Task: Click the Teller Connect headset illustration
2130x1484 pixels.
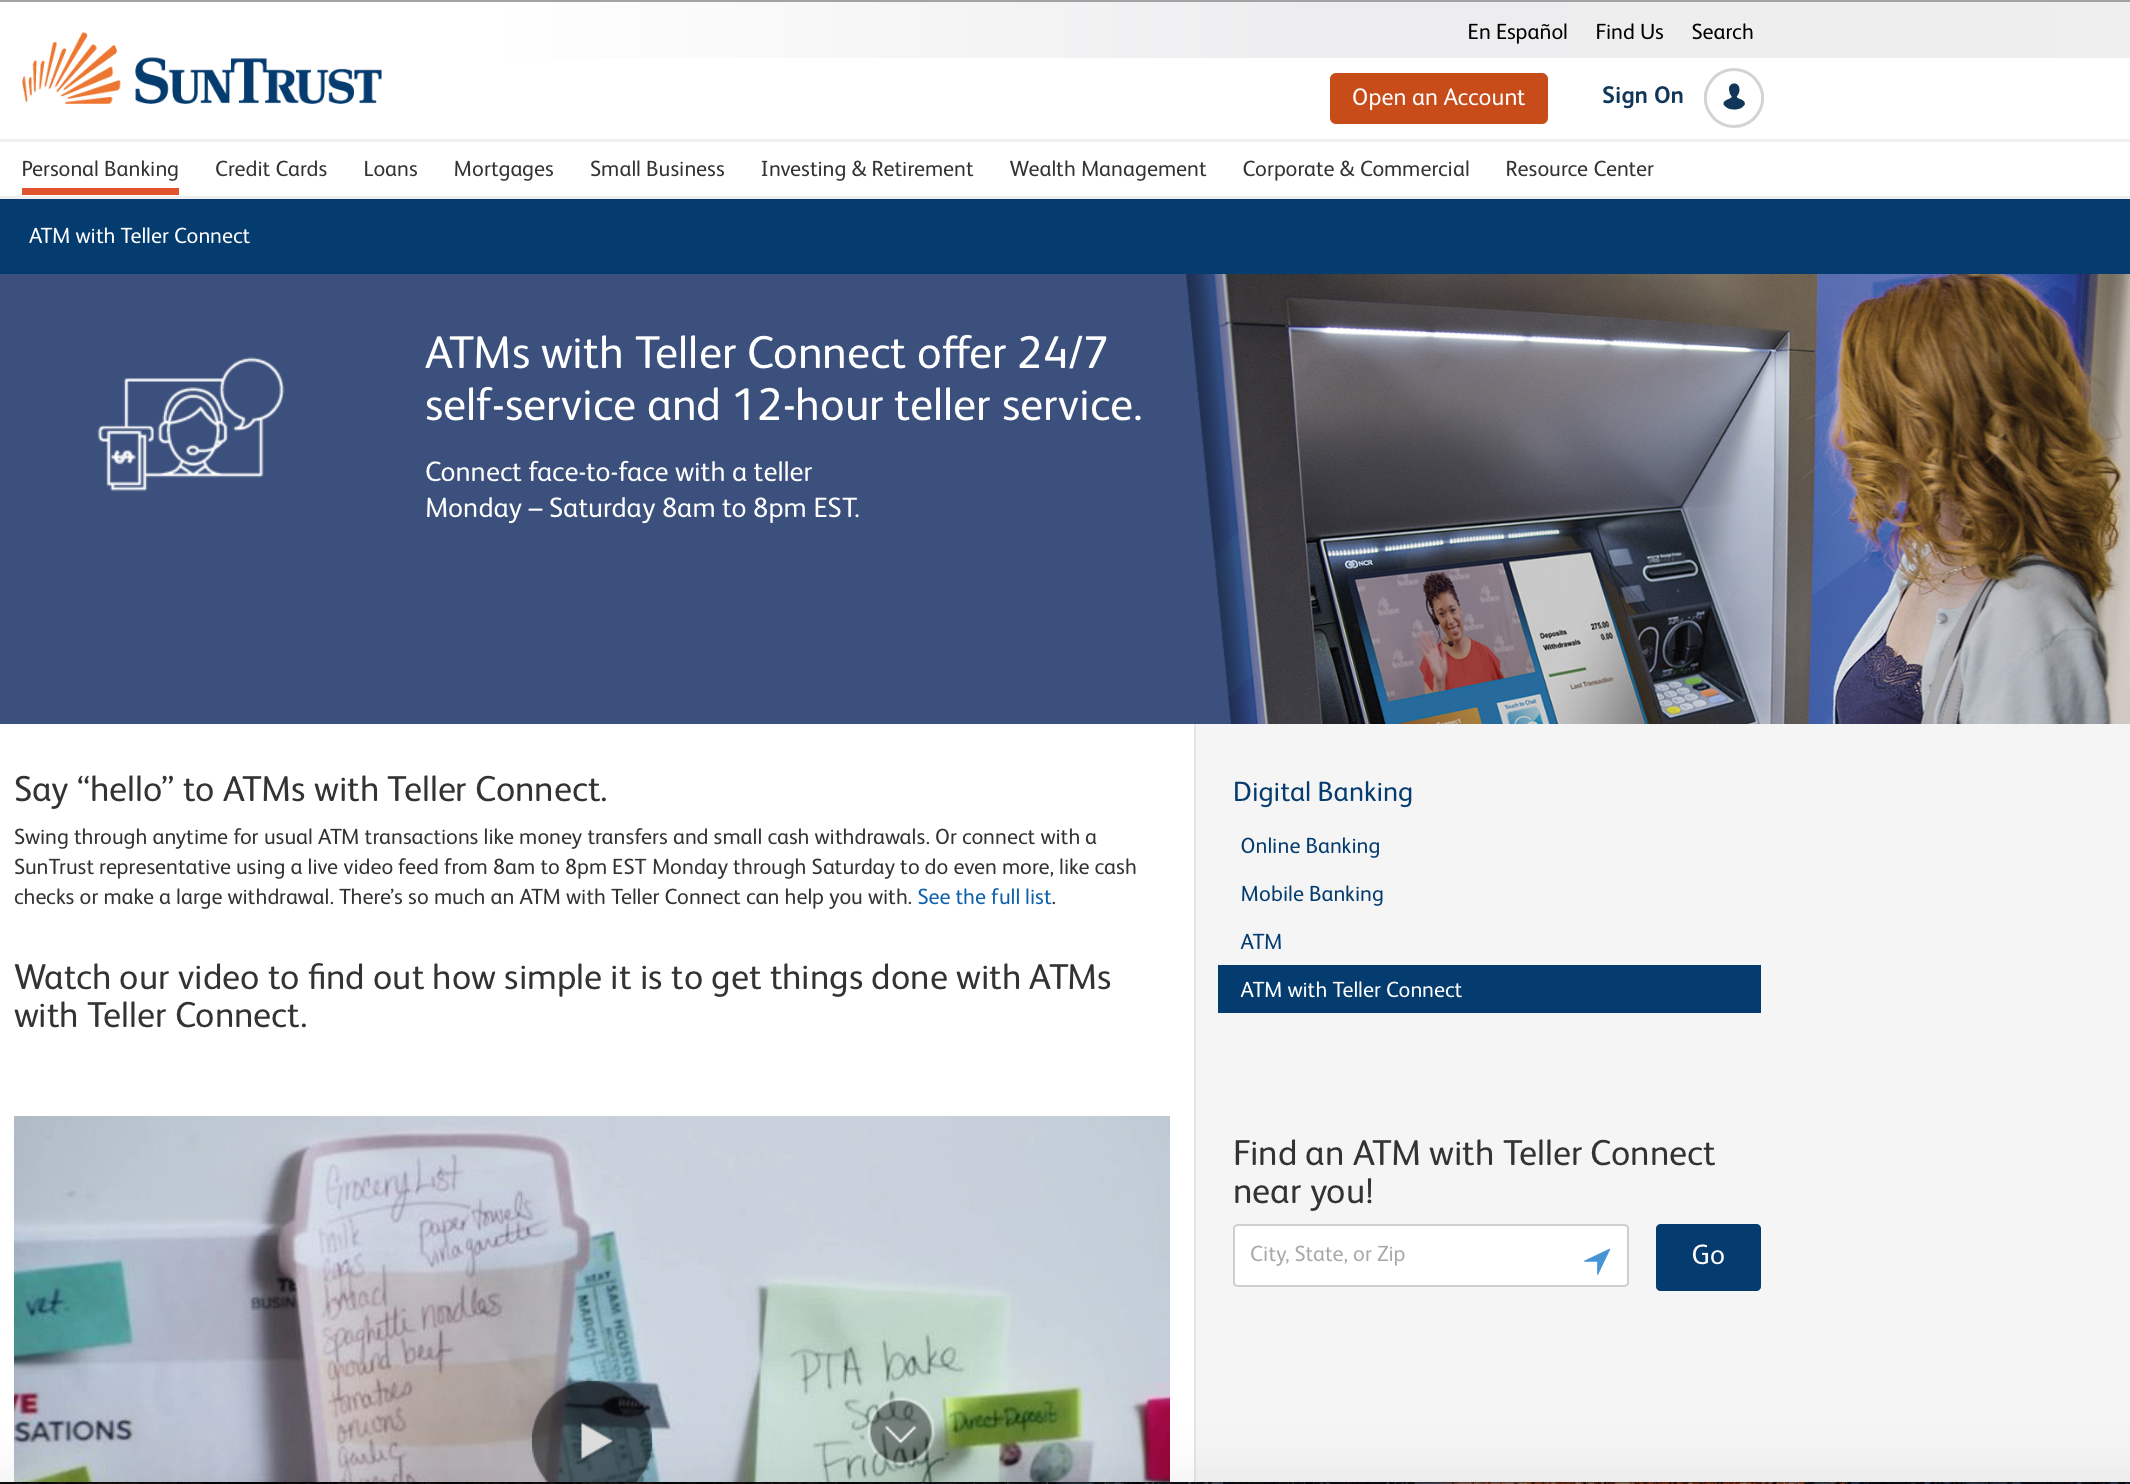Action: point(191,424)
